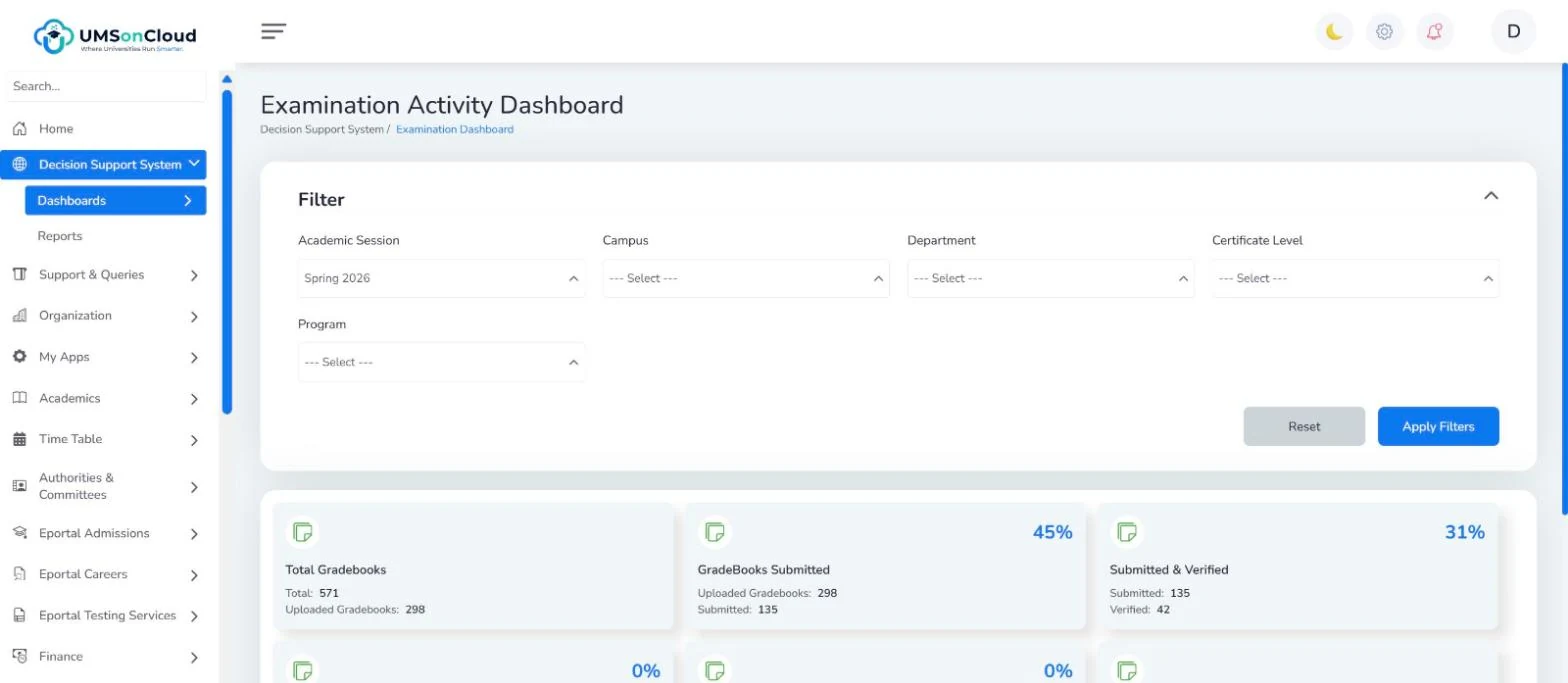Expand Time Table menu chevron
The height and width of the screenshot is (683, 1568).
tap(194, 440)
